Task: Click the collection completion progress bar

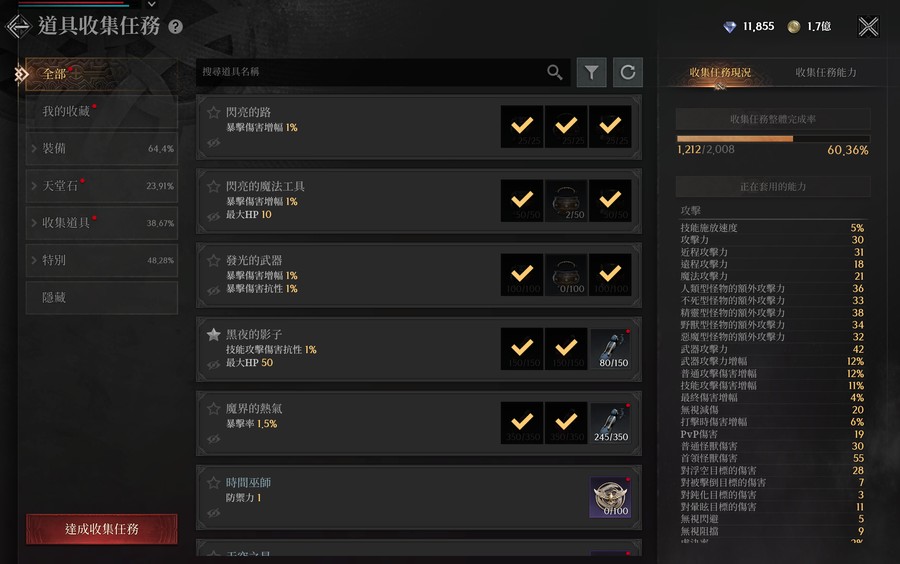Action: tap(773, 139)
